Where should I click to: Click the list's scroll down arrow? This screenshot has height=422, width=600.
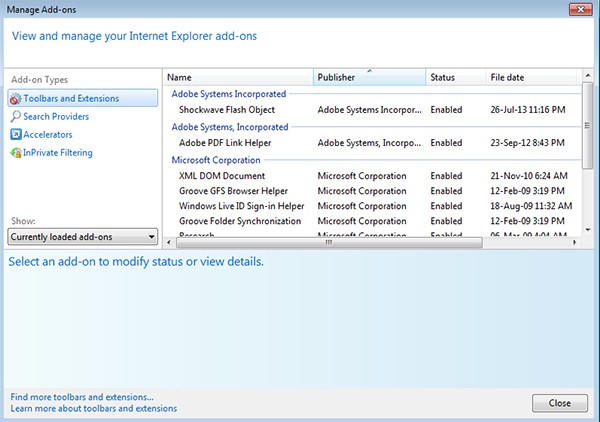coord(587,230)
